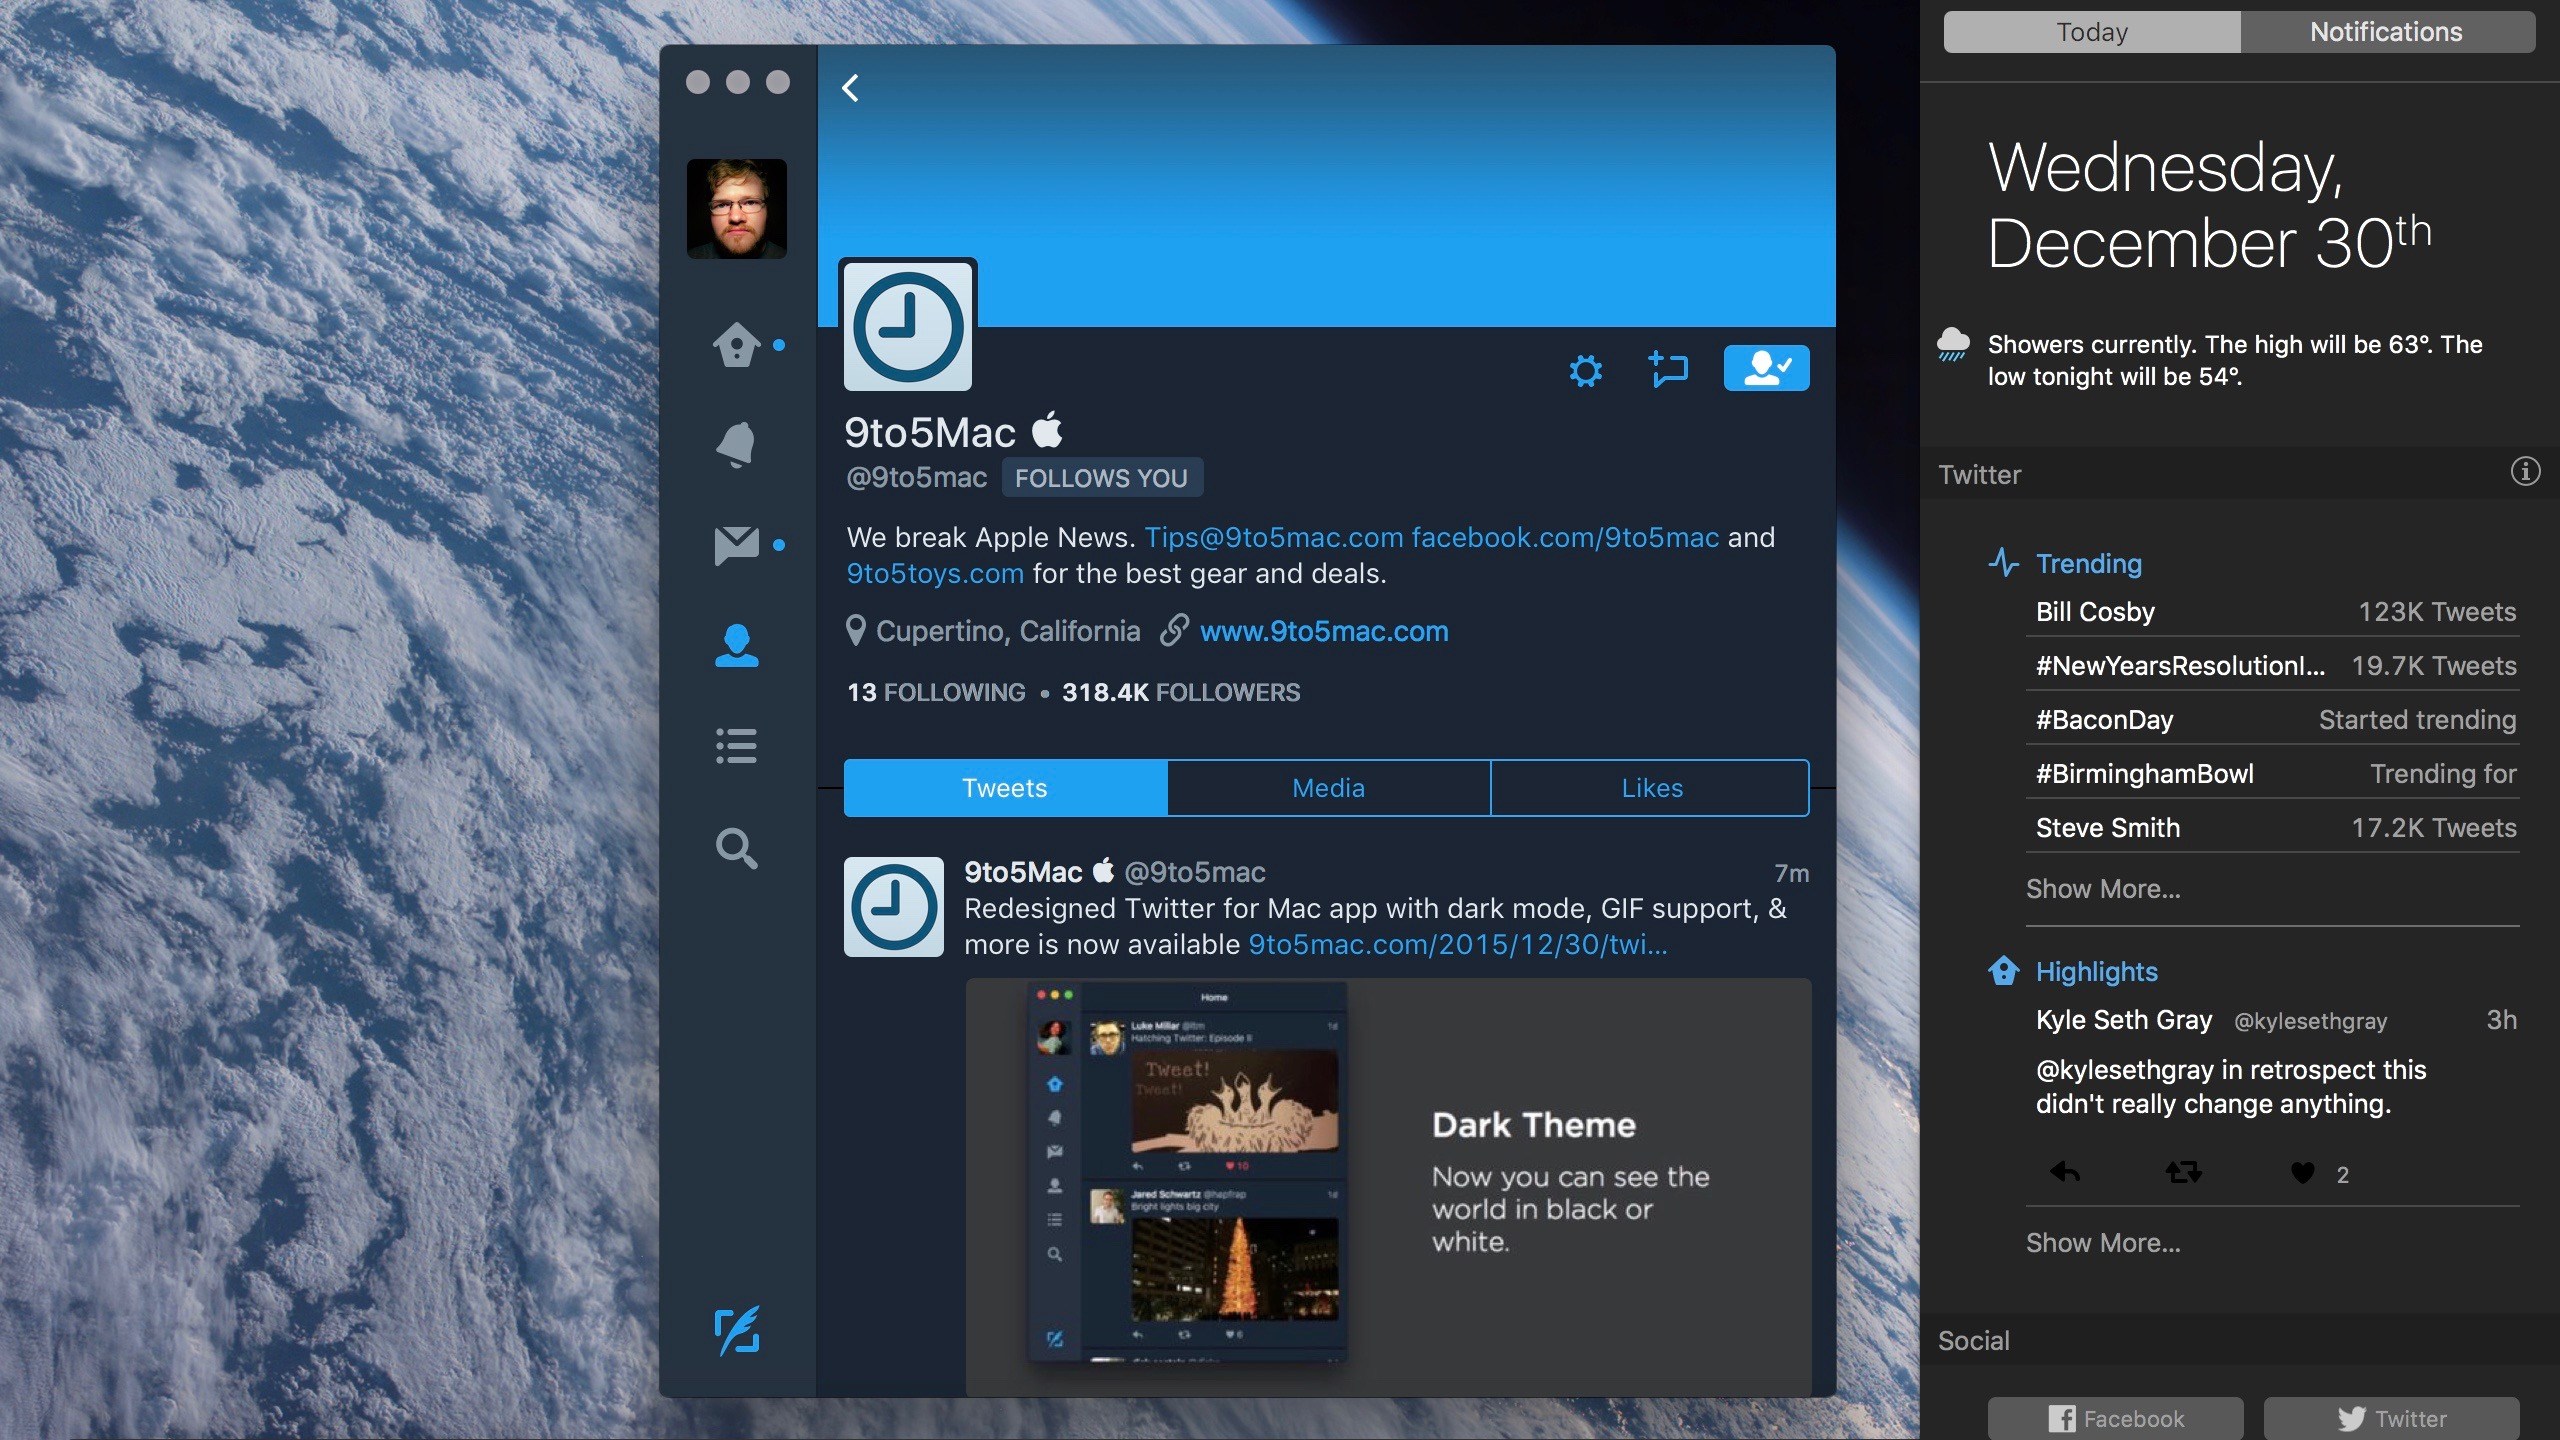Open search with the magnifying glass icon

point(737,849)
